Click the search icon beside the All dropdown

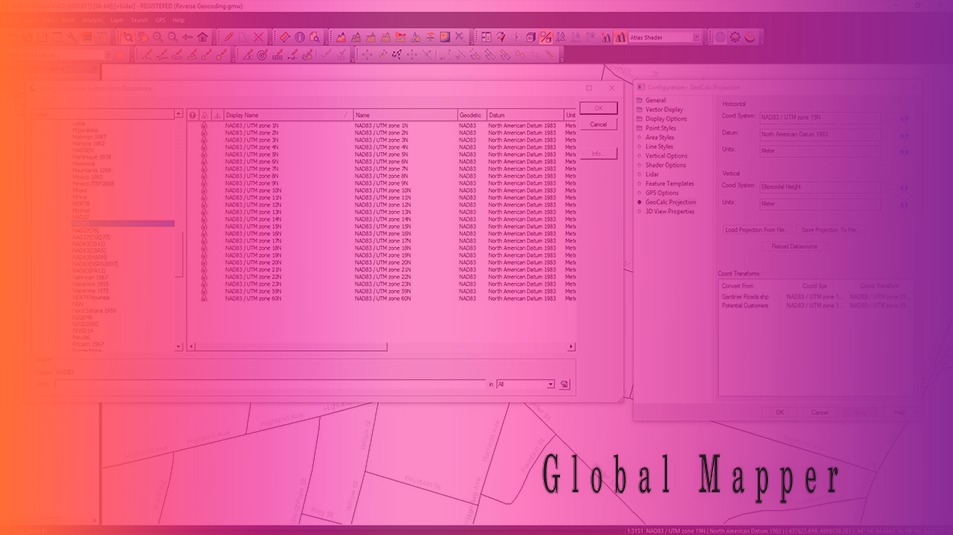[x=565, y=384]
